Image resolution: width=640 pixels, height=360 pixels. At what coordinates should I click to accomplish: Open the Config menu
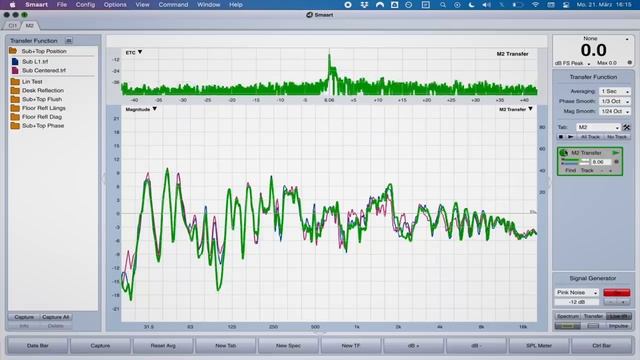pos(85,5)
